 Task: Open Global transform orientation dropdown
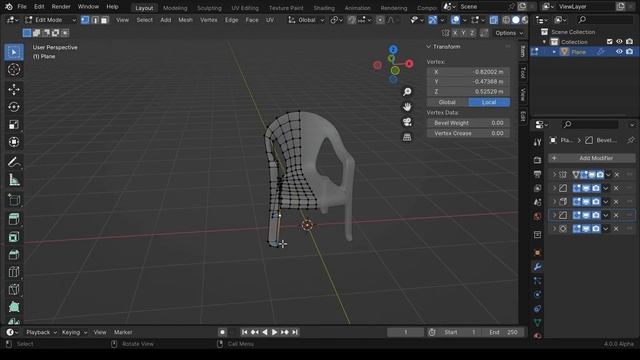coord(306,20)
